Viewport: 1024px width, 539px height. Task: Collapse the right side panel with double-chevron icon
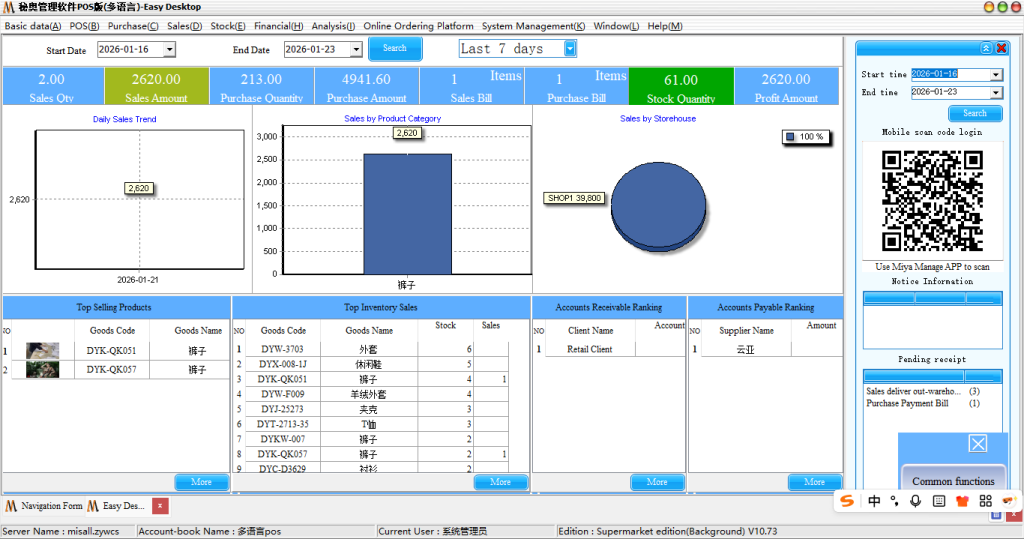pos(986,48)
